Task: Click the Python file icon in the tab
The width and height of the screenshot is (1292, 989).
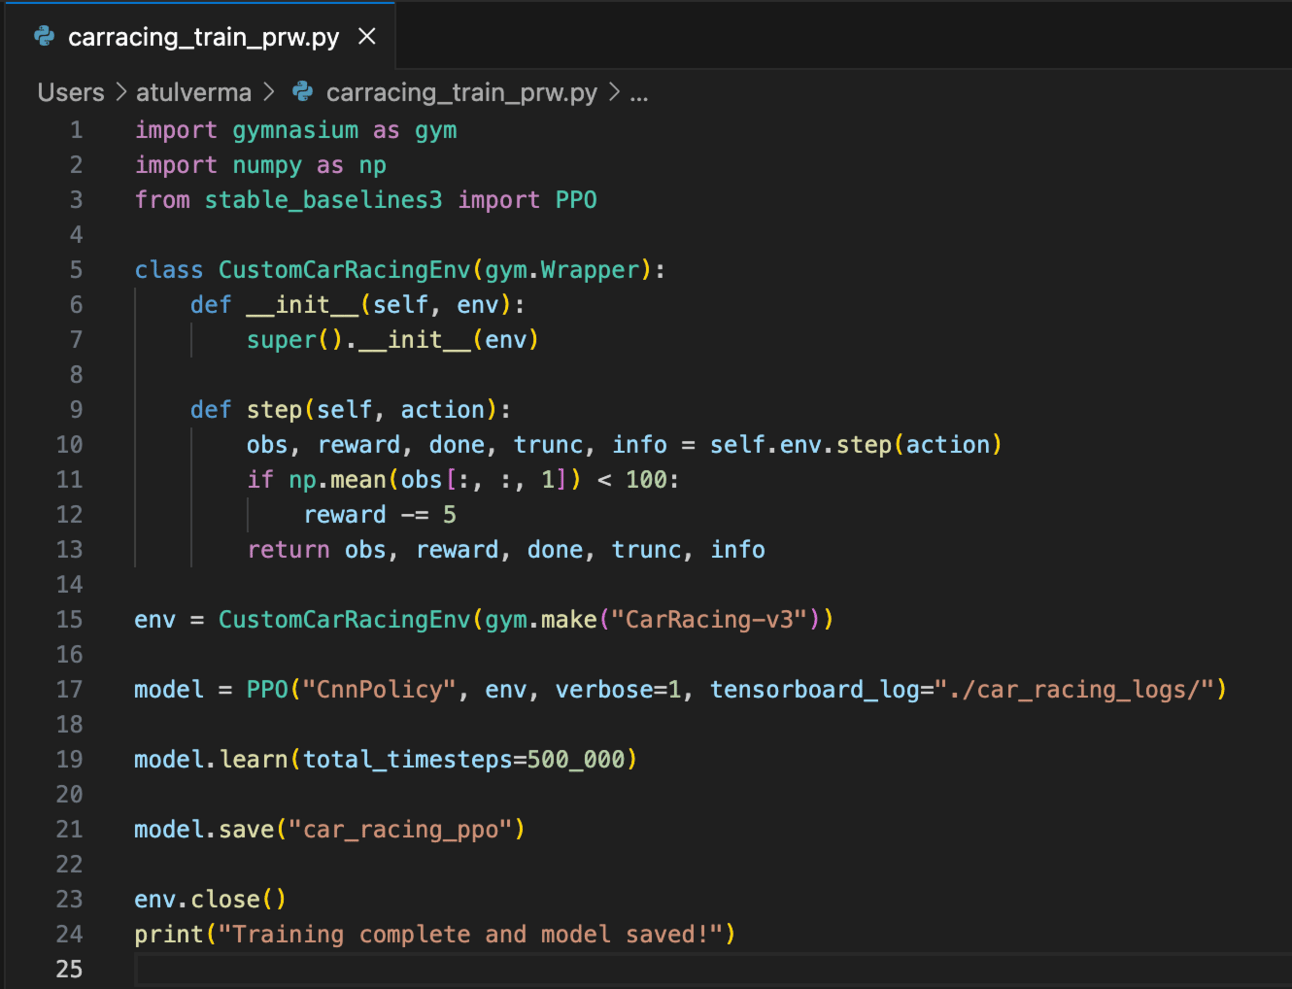Action: [44, 37]
